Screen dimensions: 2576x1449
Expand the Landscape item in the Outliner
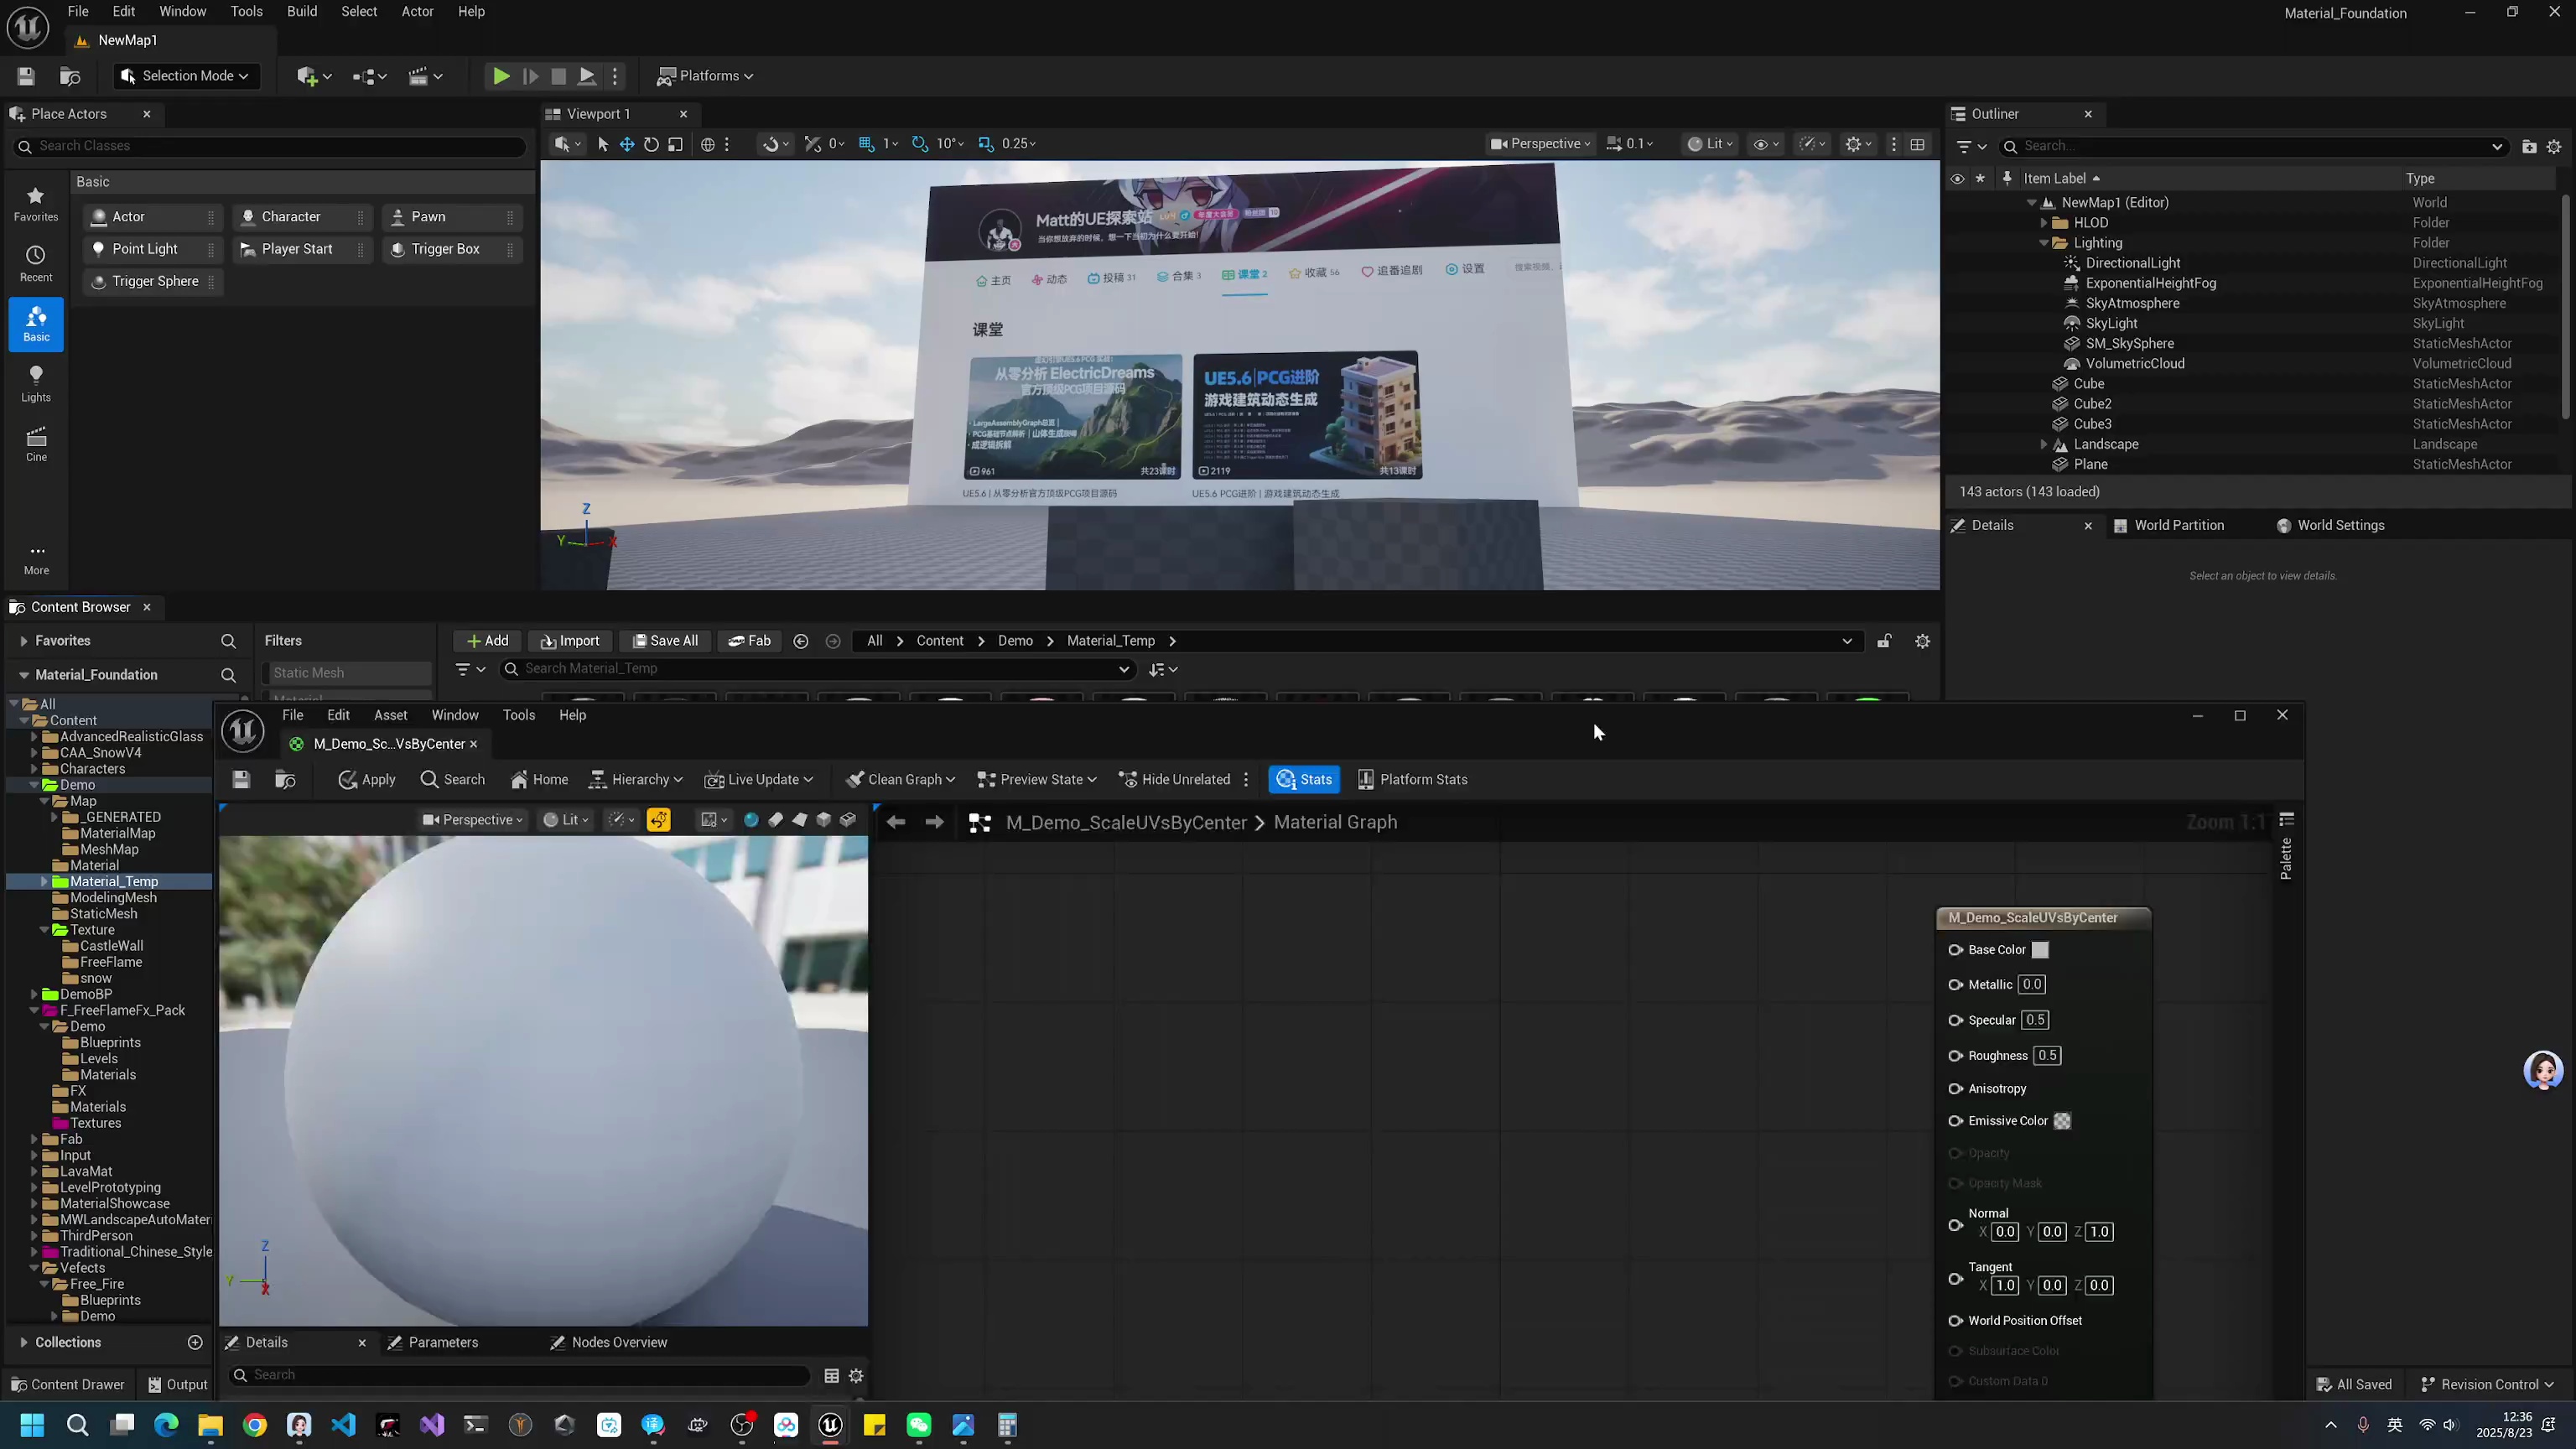pyautogui.click(x=2045, y=444)
